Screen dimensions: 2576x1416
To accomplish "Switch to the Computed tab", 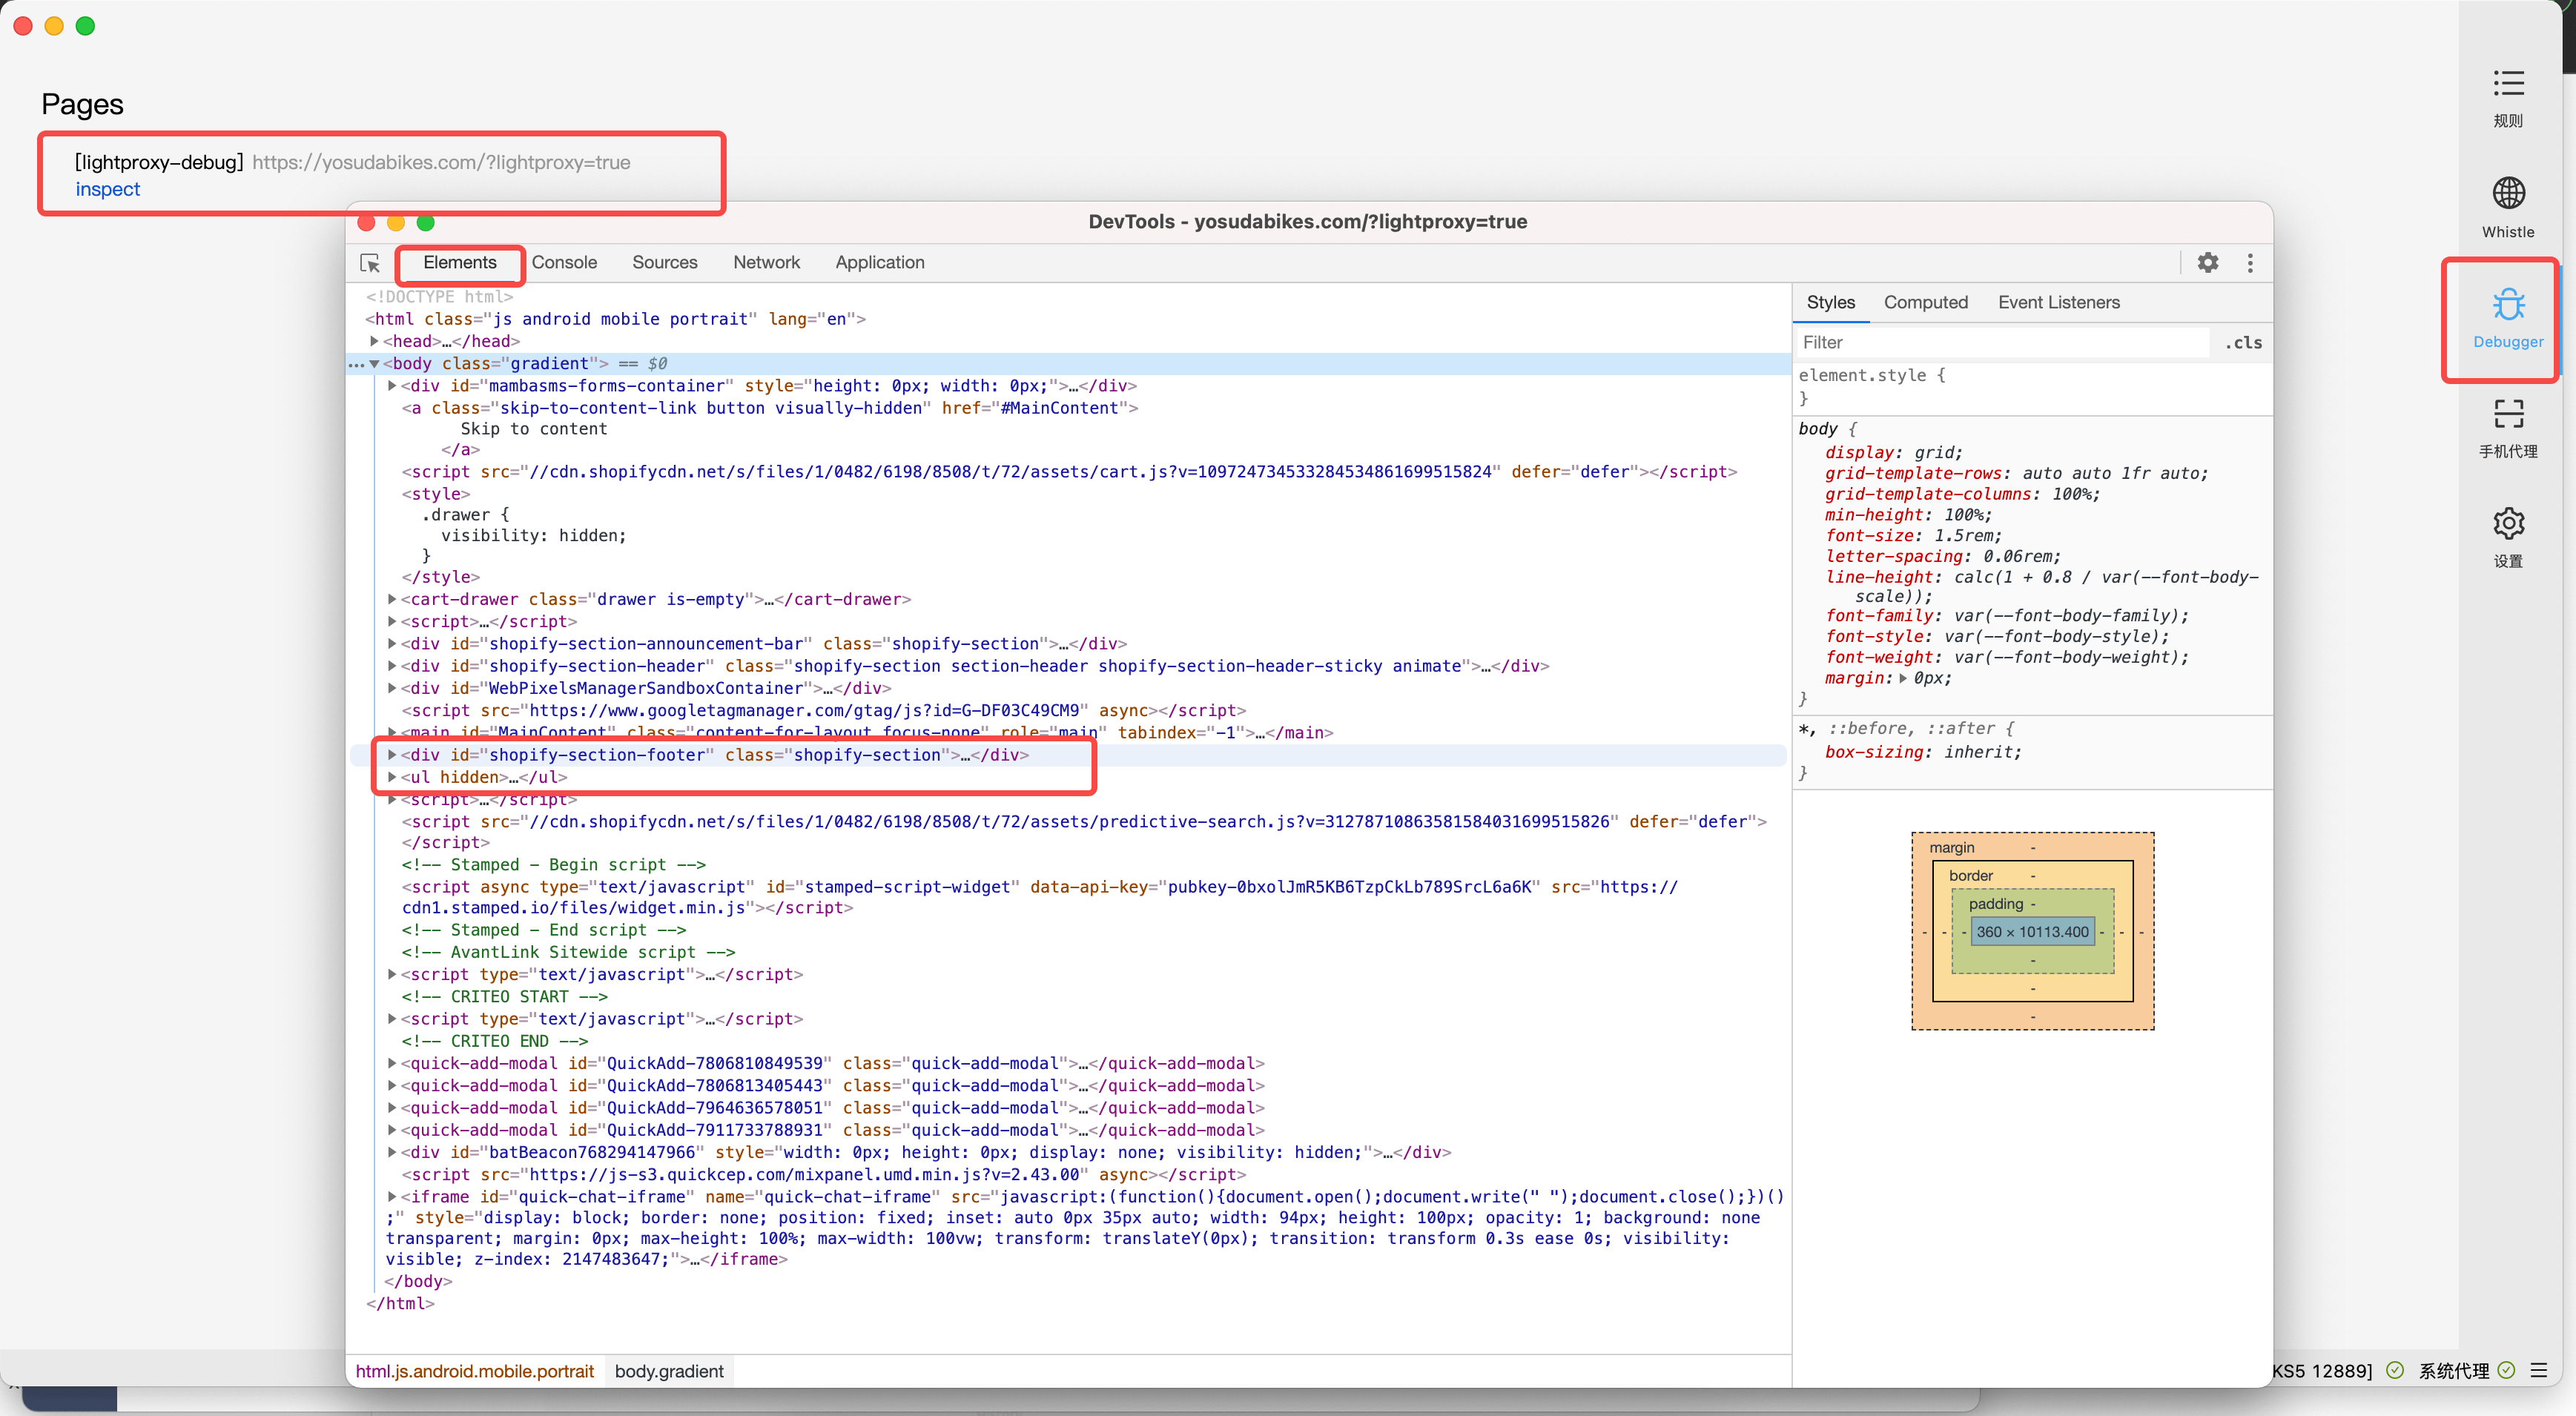I will pos(1925,302).
